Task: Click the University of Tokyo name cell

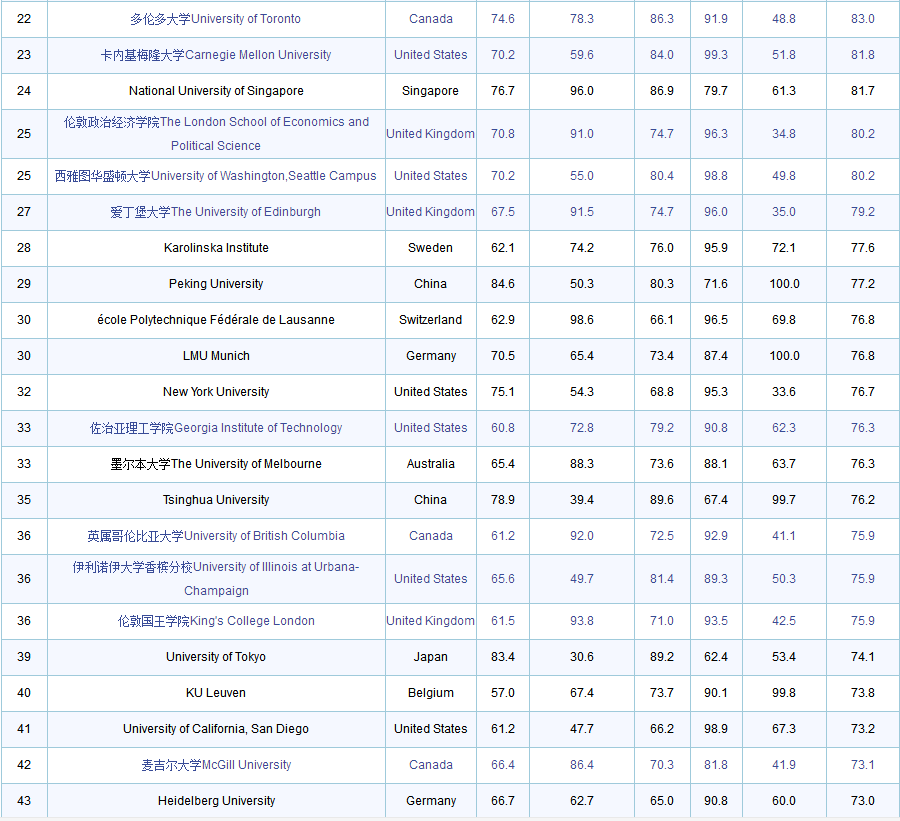Action: (x=215, y=657)
